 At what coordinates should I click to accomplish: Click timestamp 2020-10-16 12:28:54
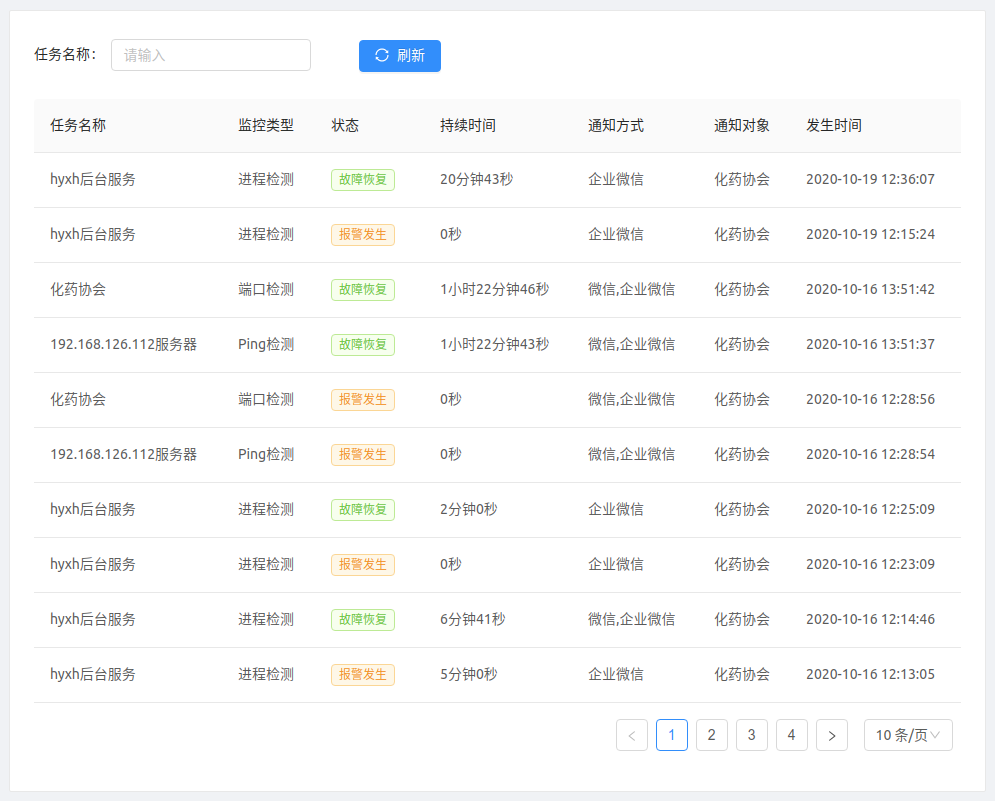pos(870,455)
